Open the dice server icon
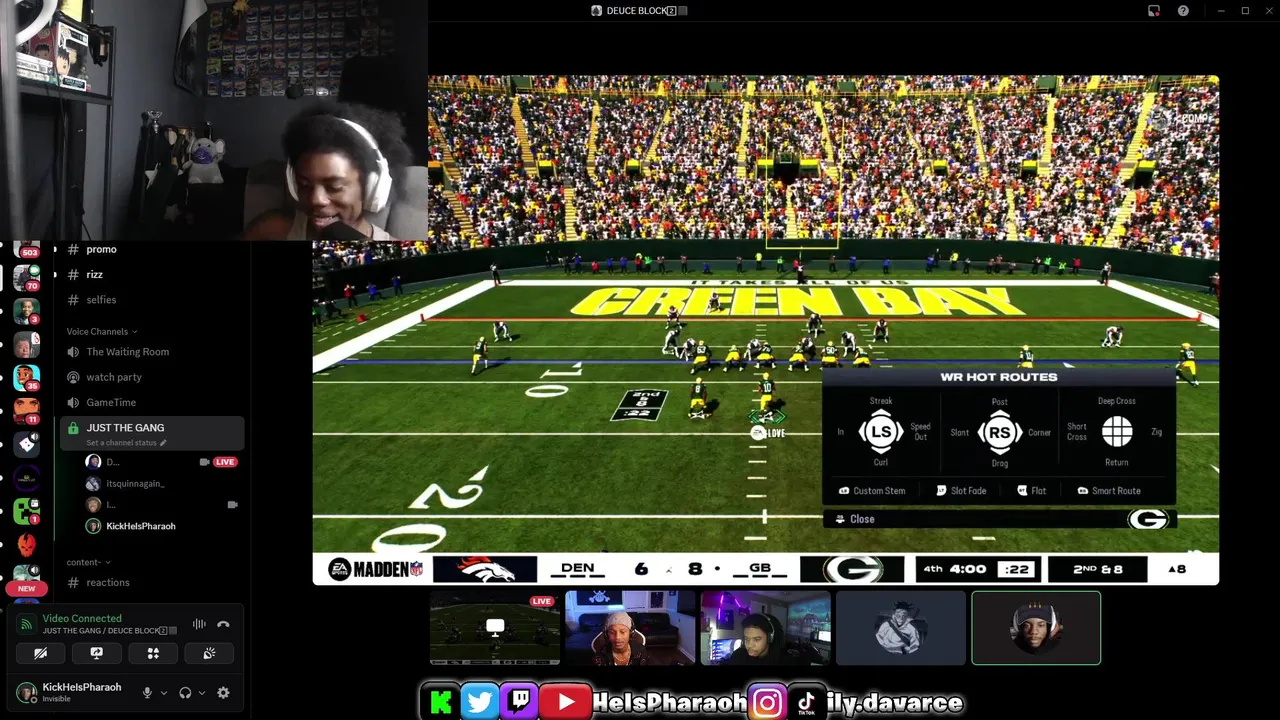This screenshot has width=1280, height=720. 27,444
